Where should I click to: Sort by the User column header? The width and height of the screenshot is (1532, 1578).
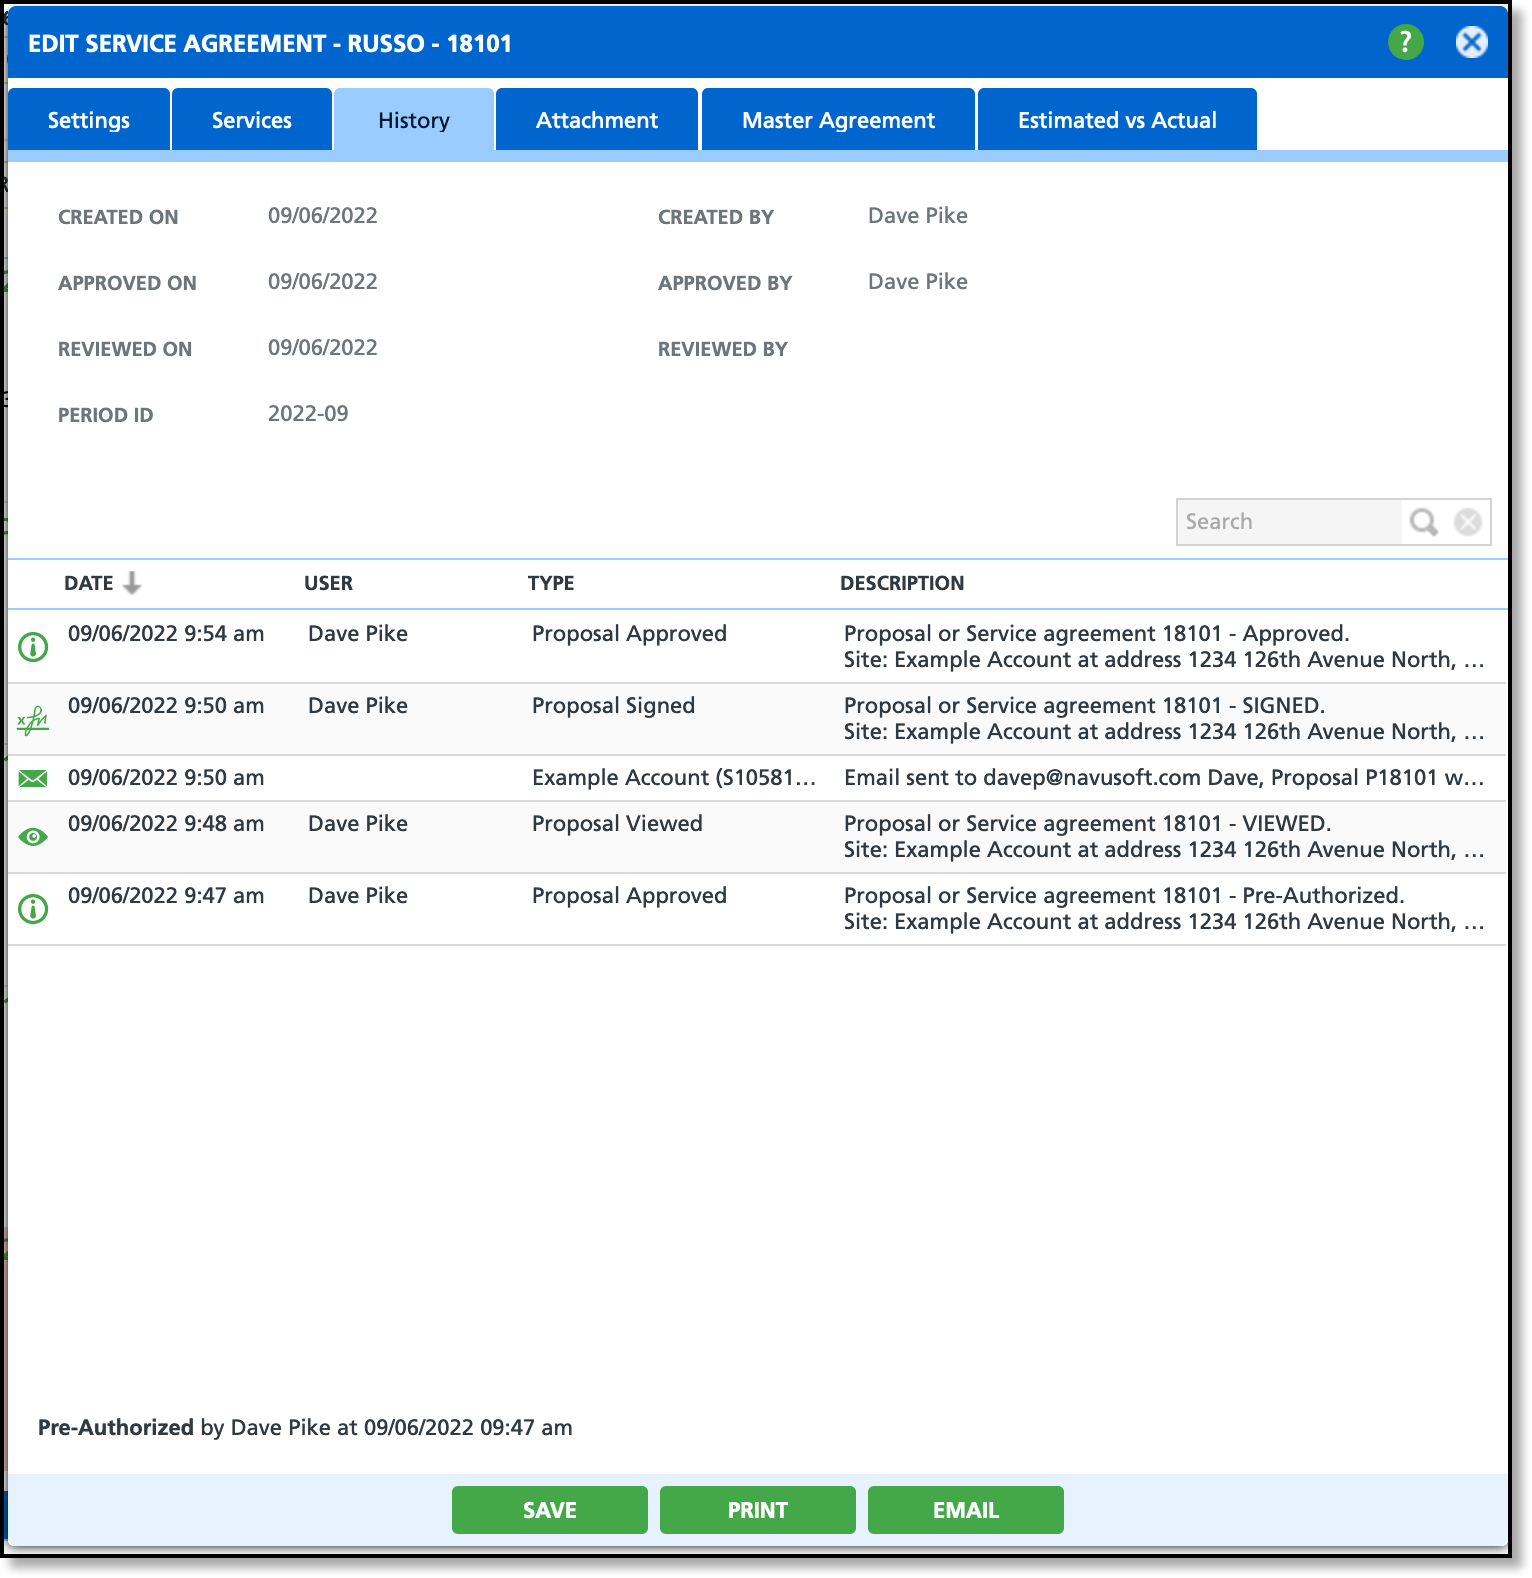coord(329,583)
